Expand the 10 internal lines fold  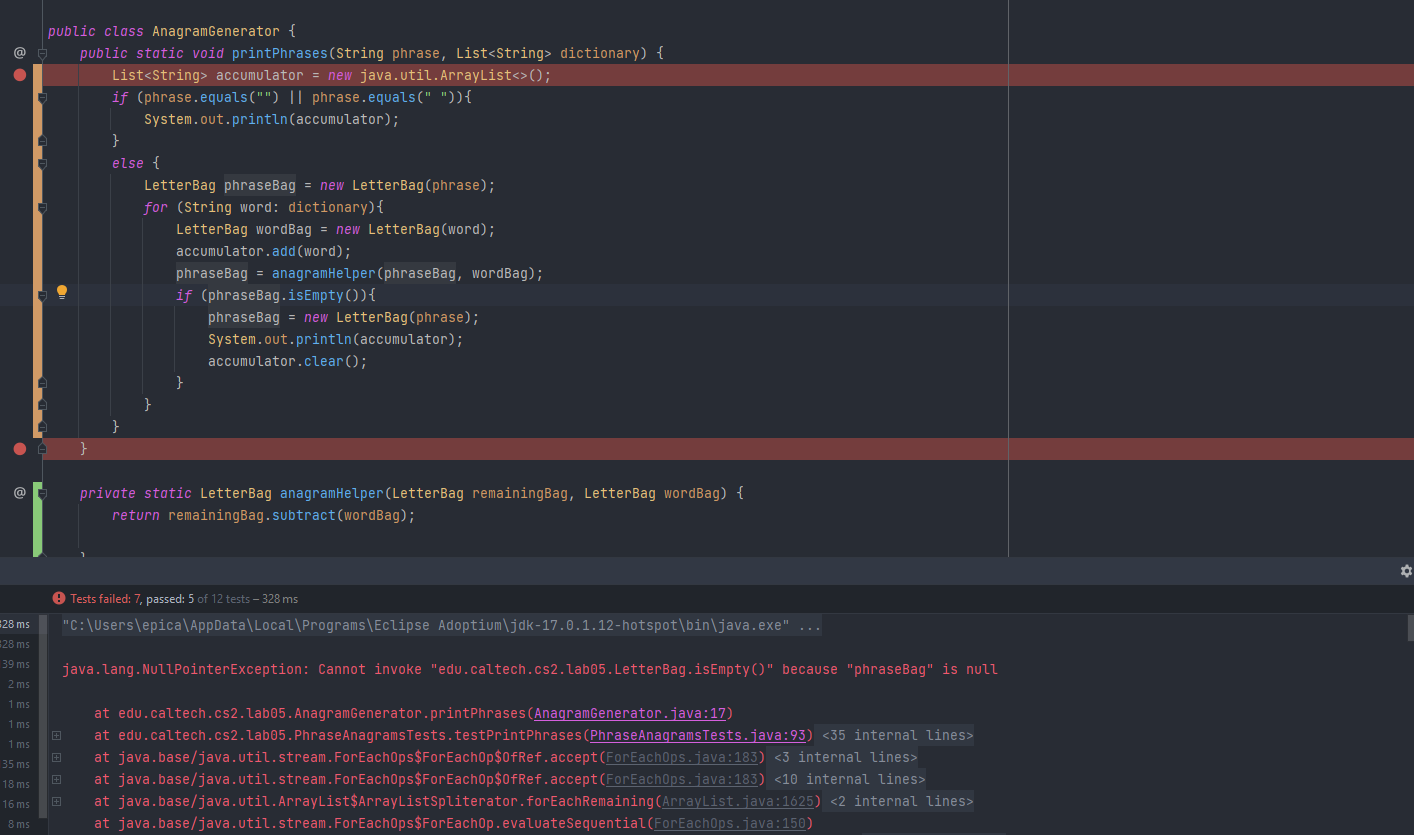pos(56,780)
